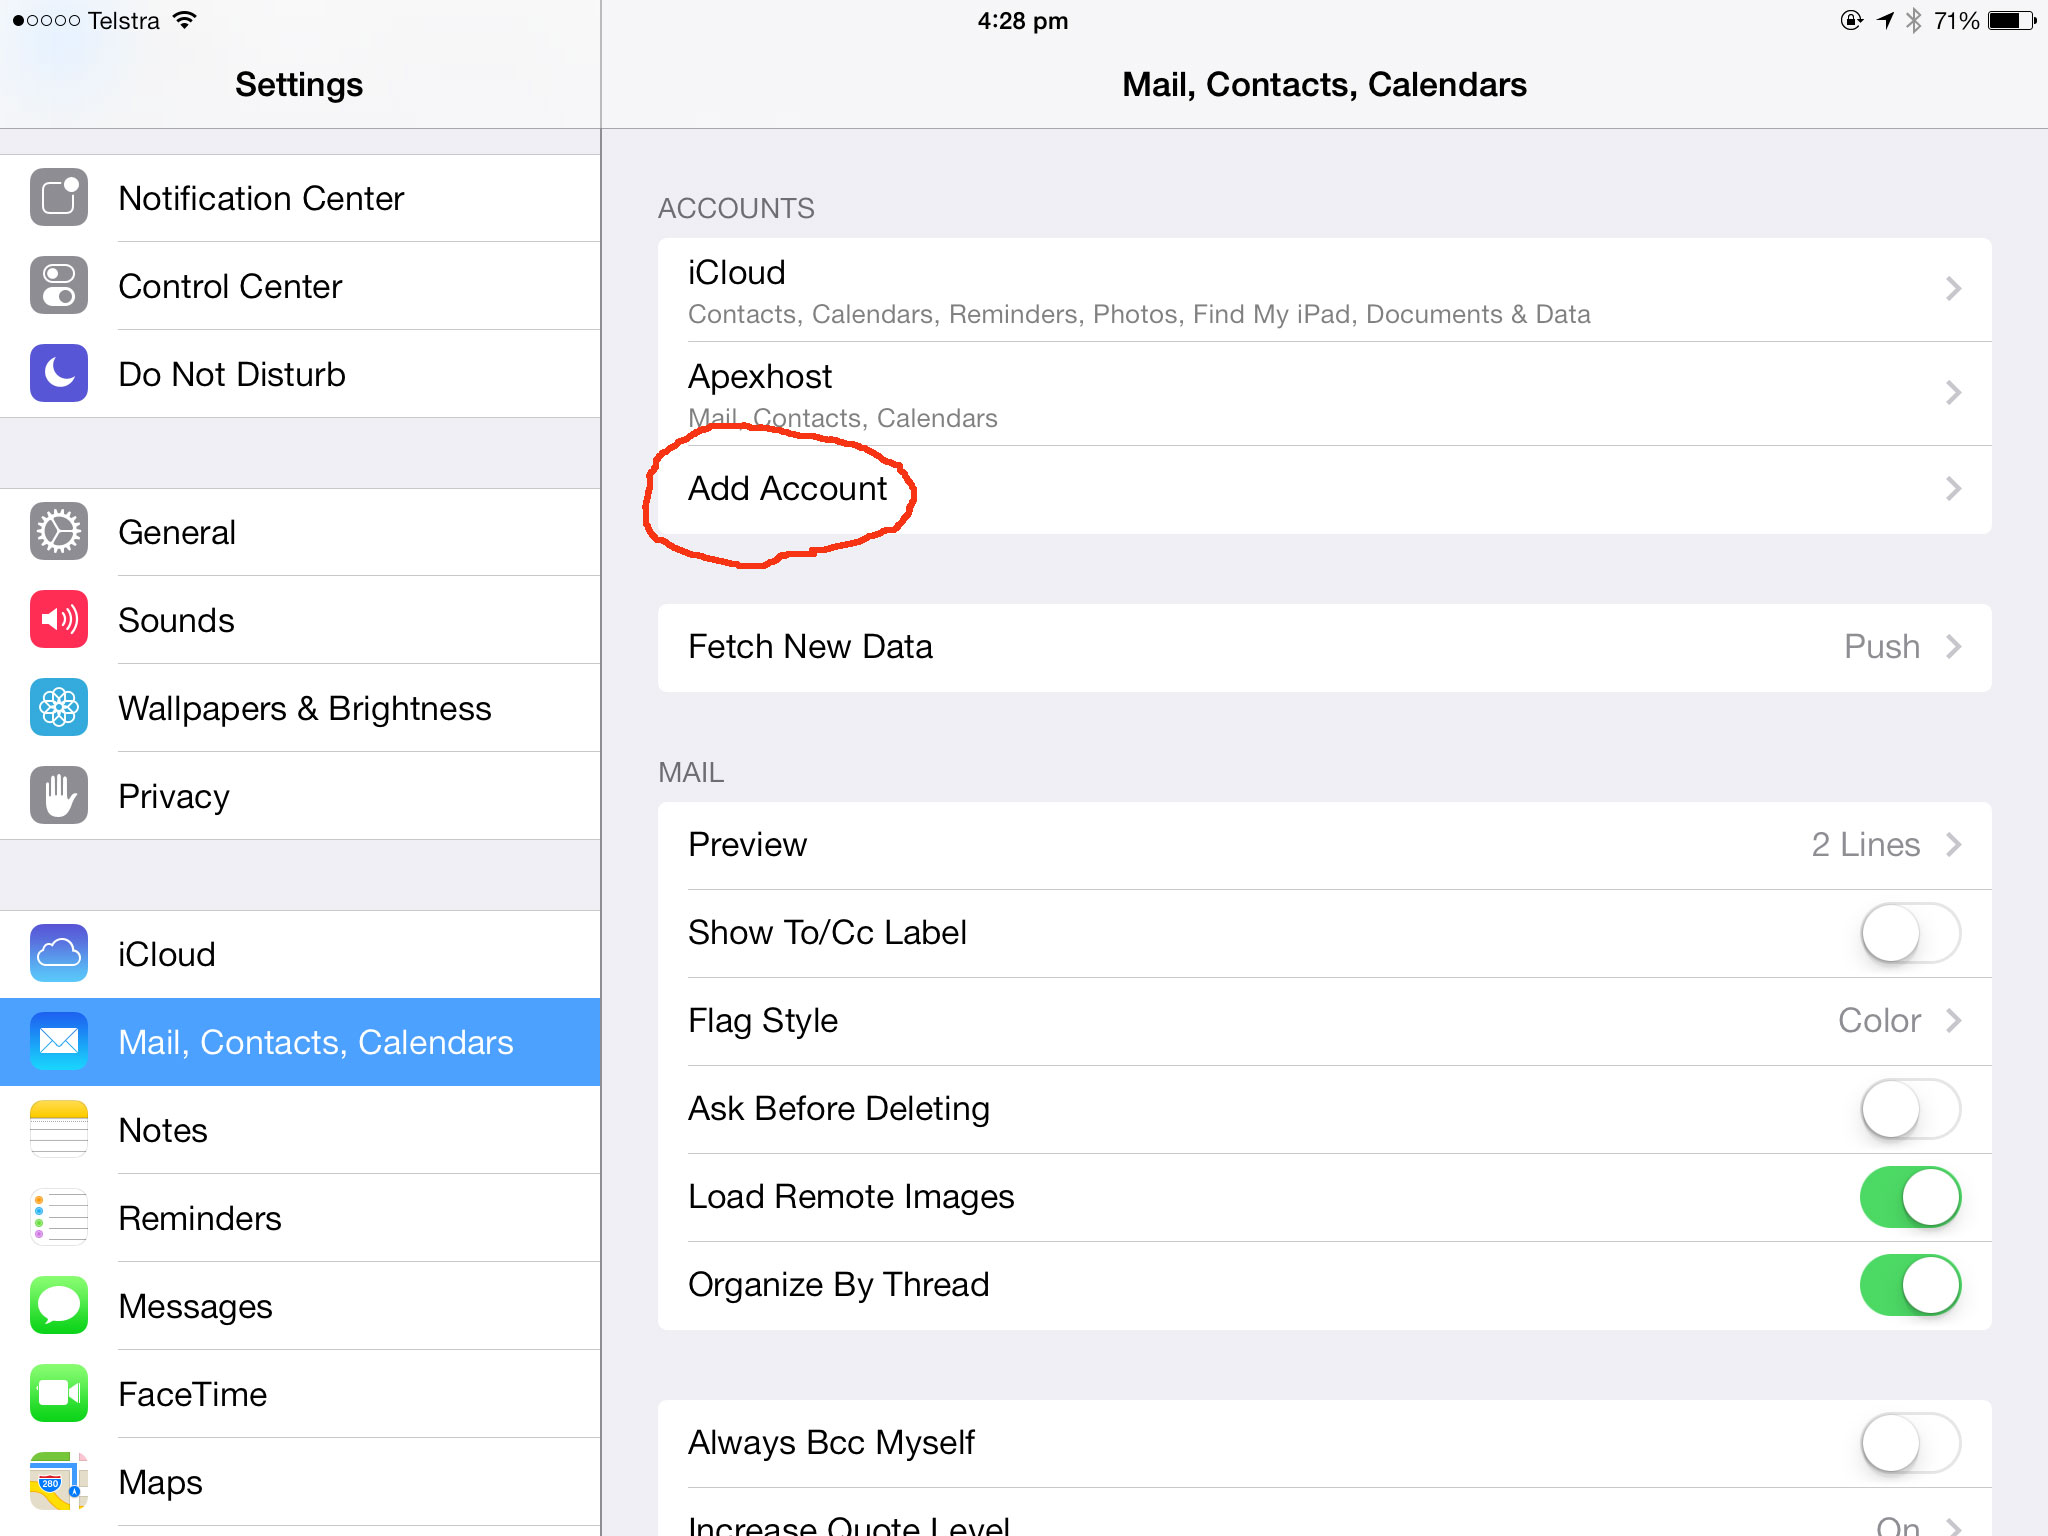Open Control Center settings

300,286
